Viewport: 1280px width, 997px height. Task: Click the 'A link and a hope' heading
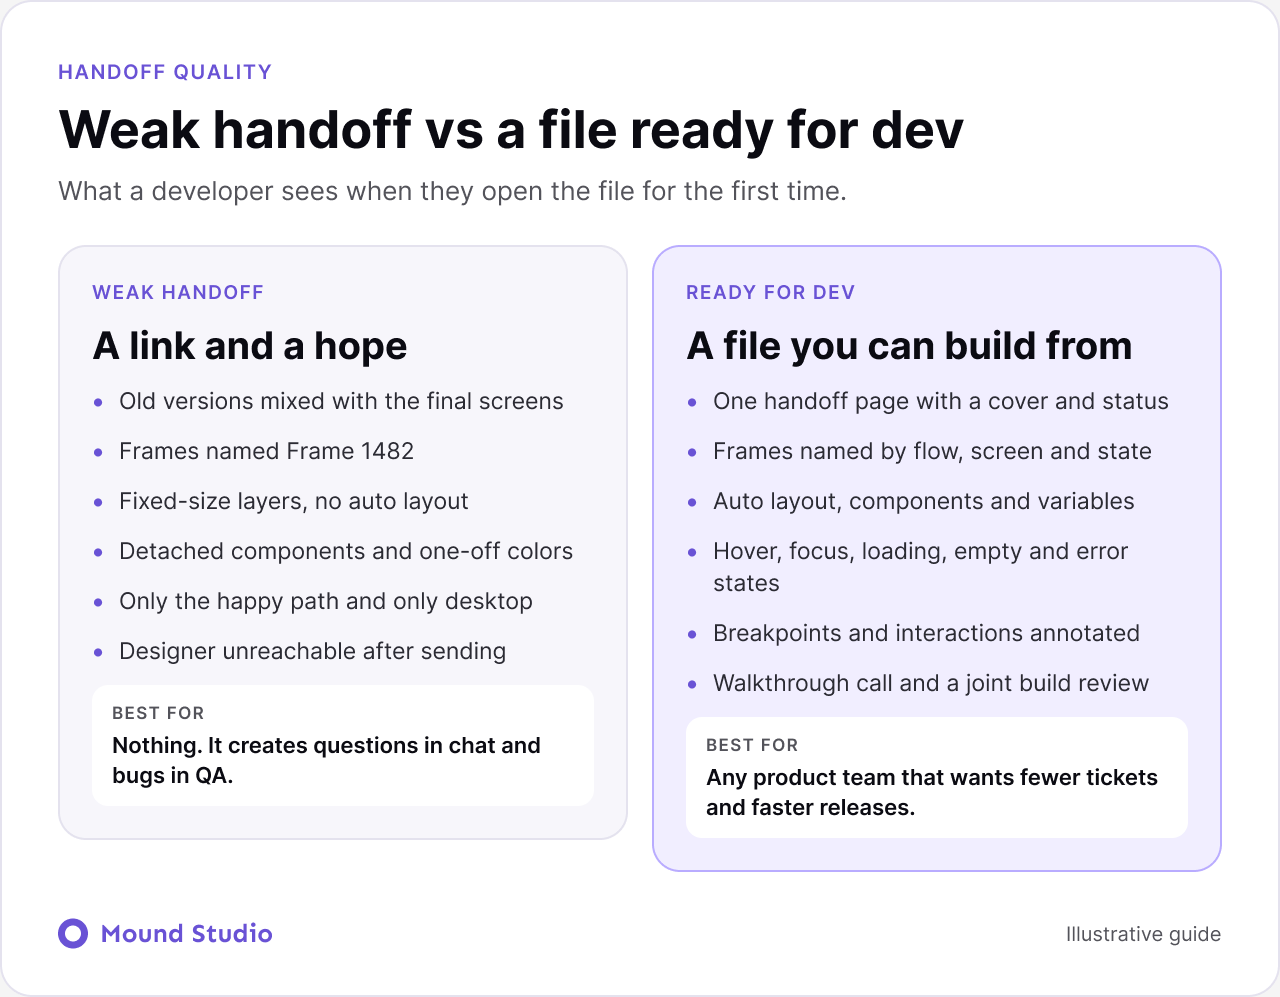[250, 346]
